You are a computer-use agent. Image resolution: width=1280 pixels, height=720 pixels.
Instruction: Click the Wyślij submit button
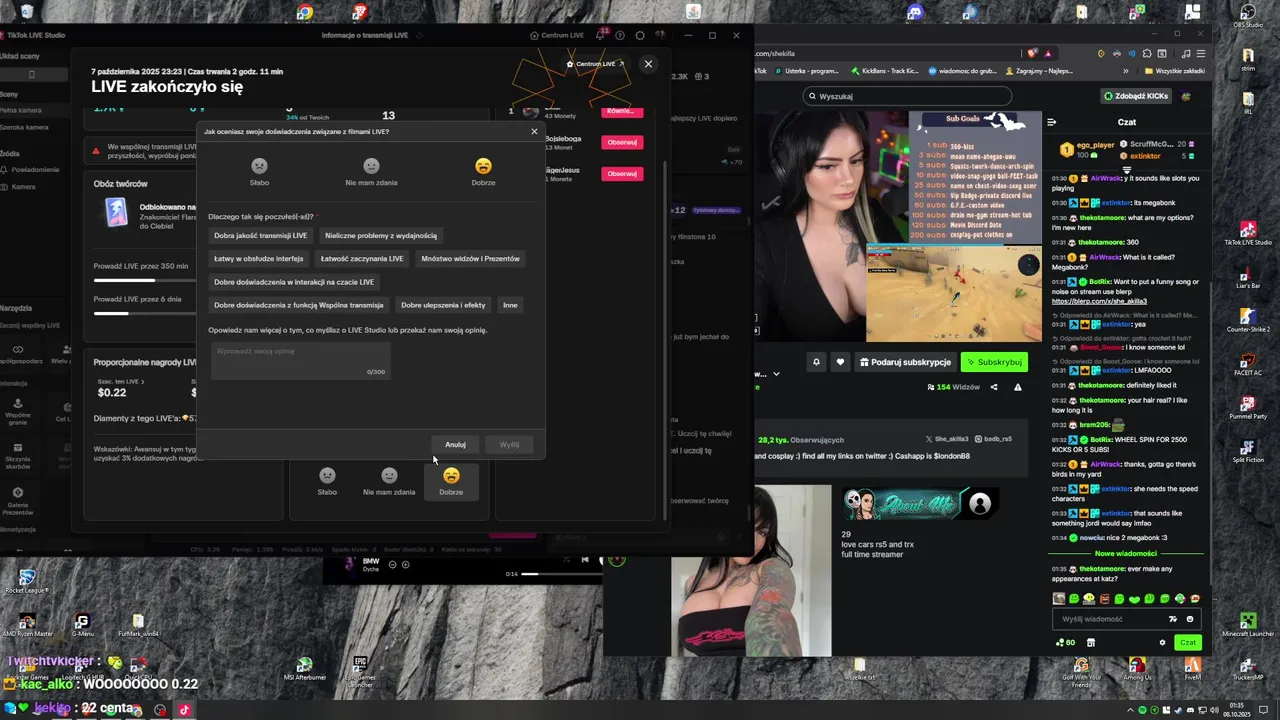(509, 444)
